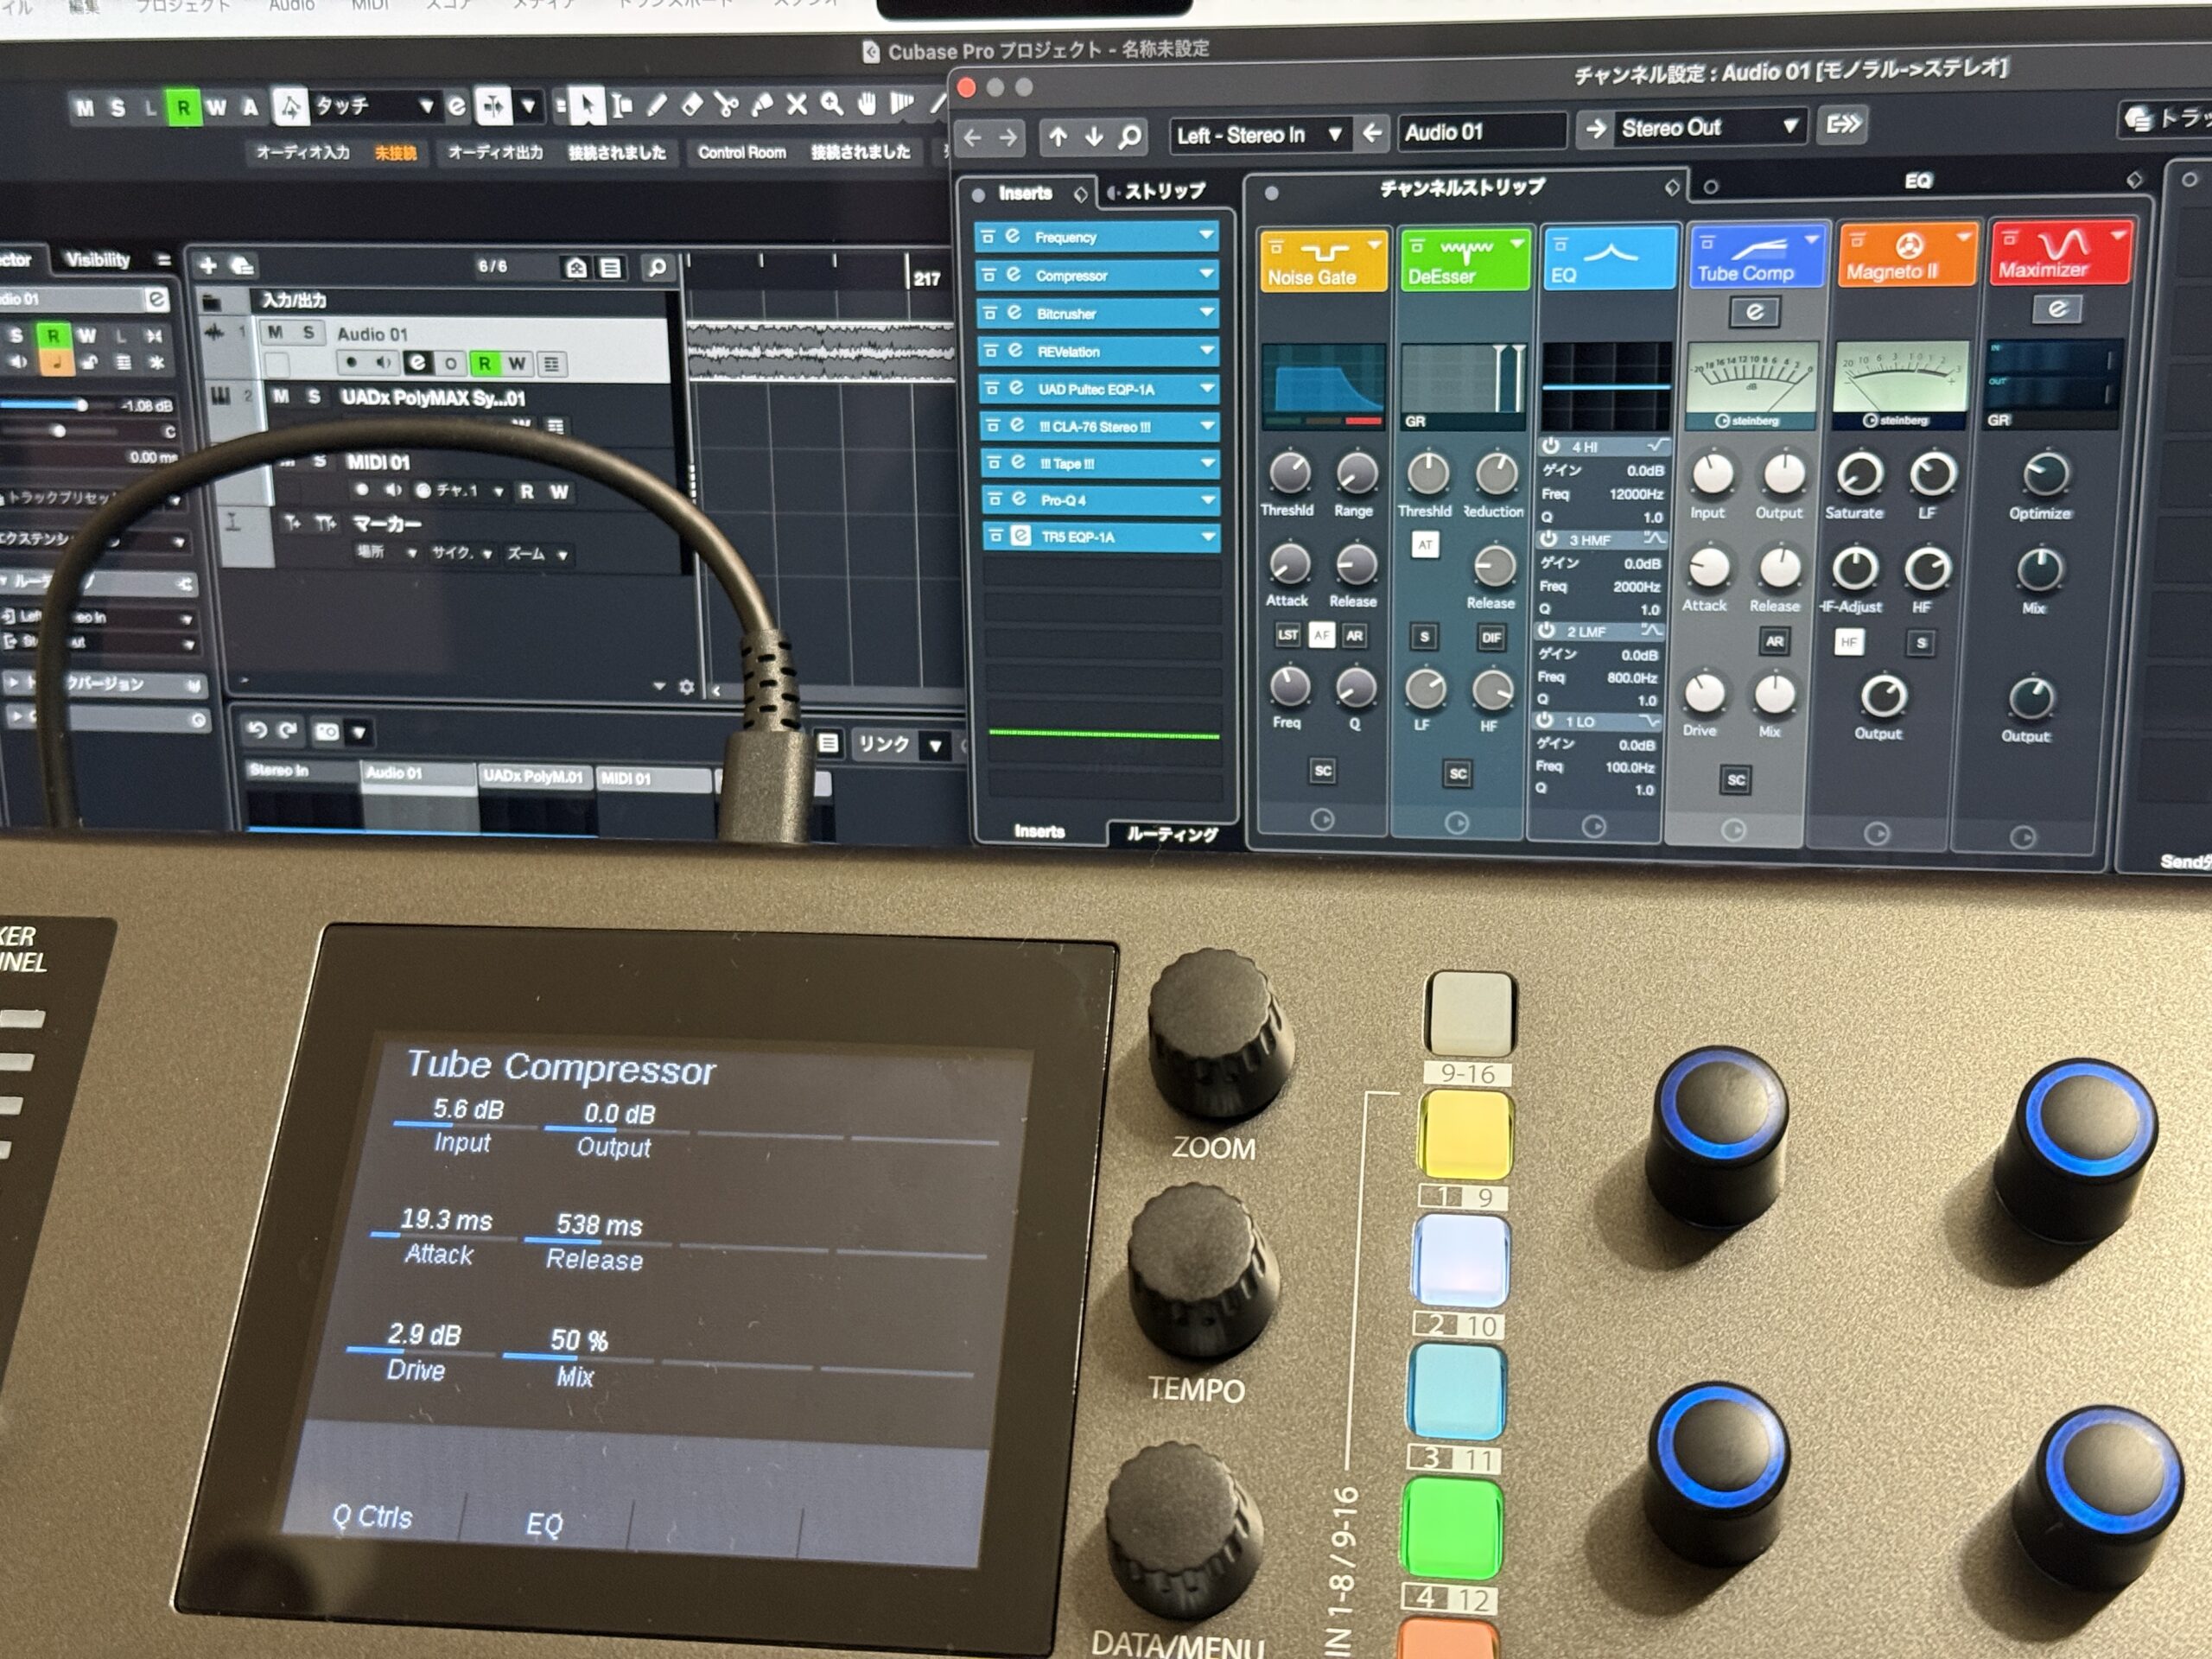The height and width of the screenshot is (1659, 2212).
Task: Click the Magneto II module header
Action: 1907,256
